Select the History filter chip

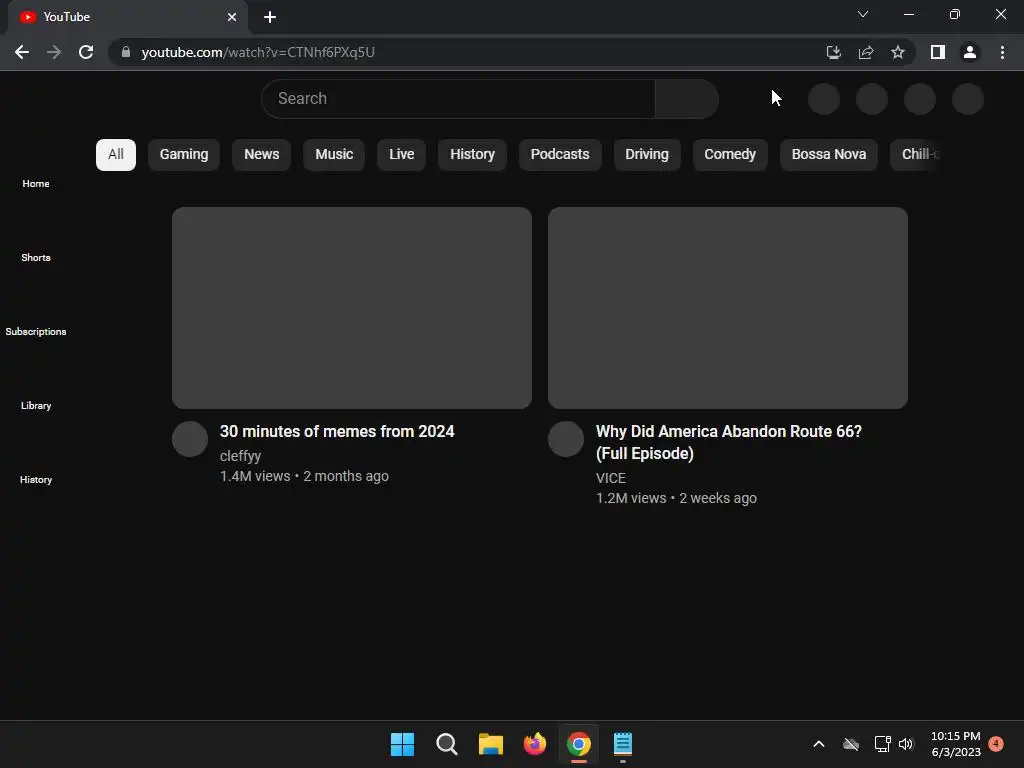point(472,155)
